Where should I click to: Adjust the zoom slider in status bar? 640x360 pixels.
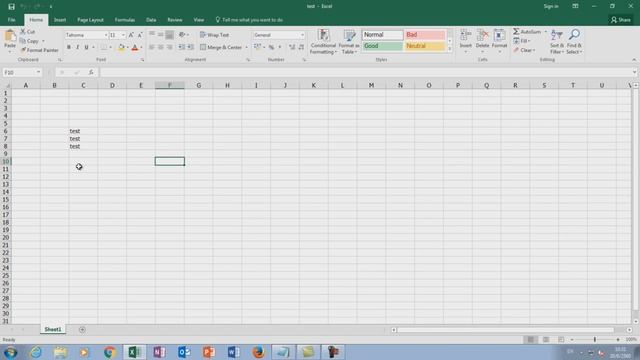[595, 340]
